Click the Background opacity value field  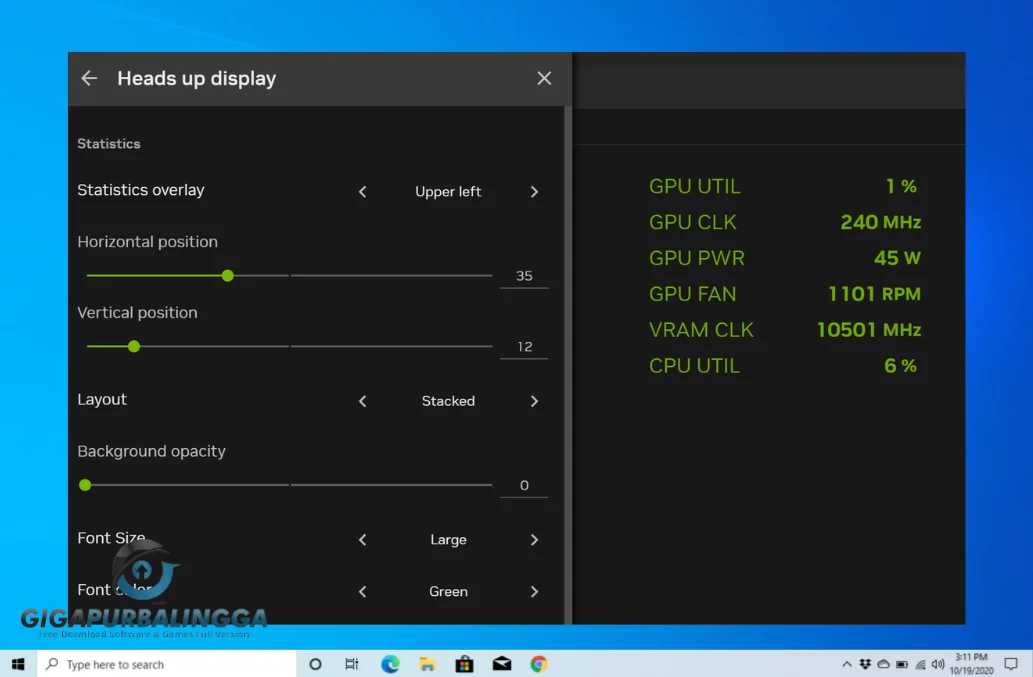[524, 486]
